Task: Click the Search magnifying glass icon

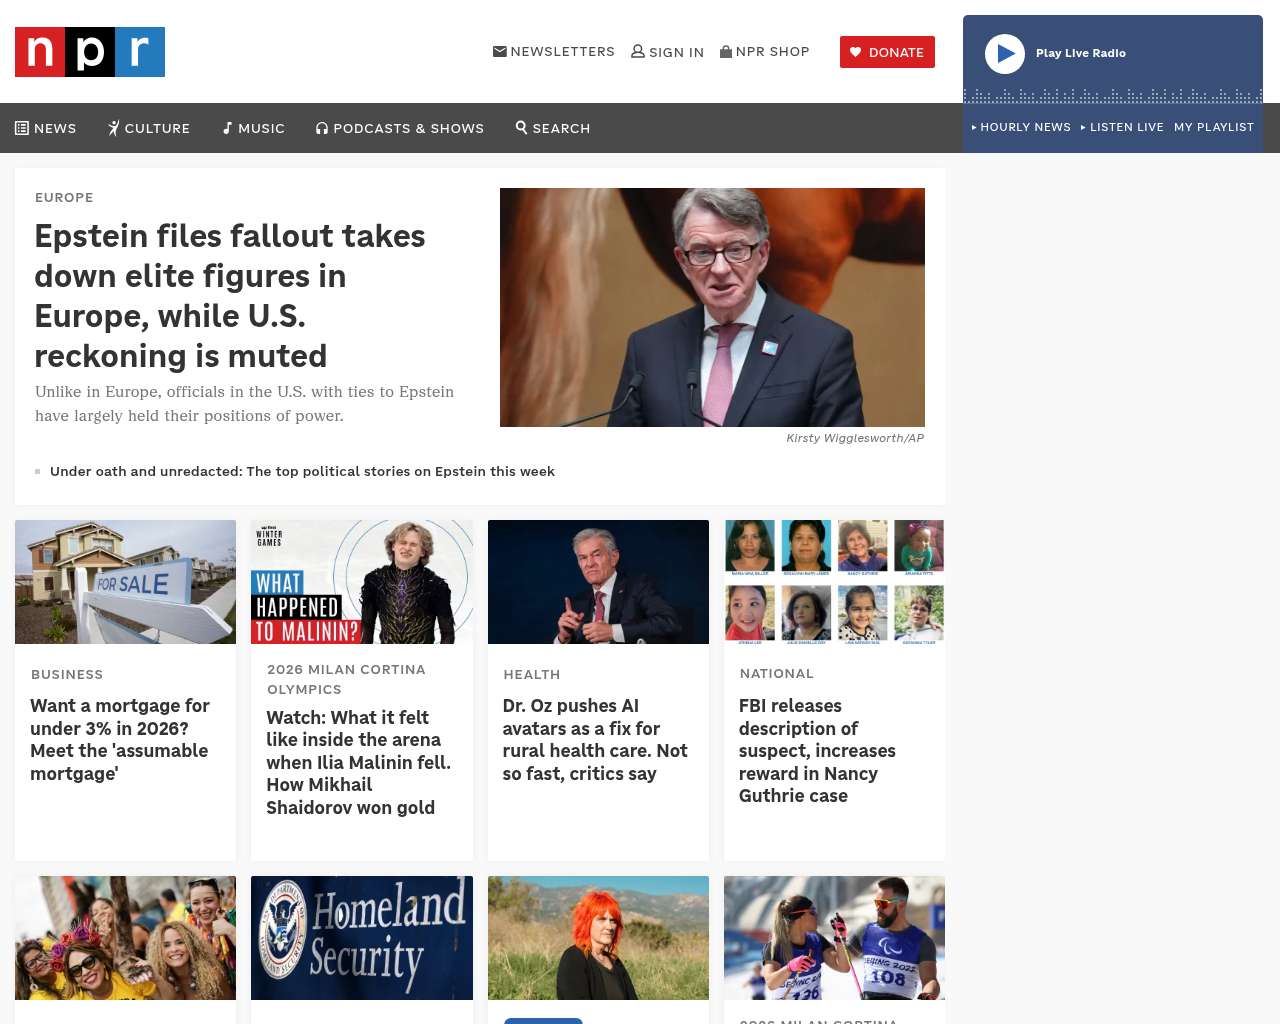Action: [521, 127]
